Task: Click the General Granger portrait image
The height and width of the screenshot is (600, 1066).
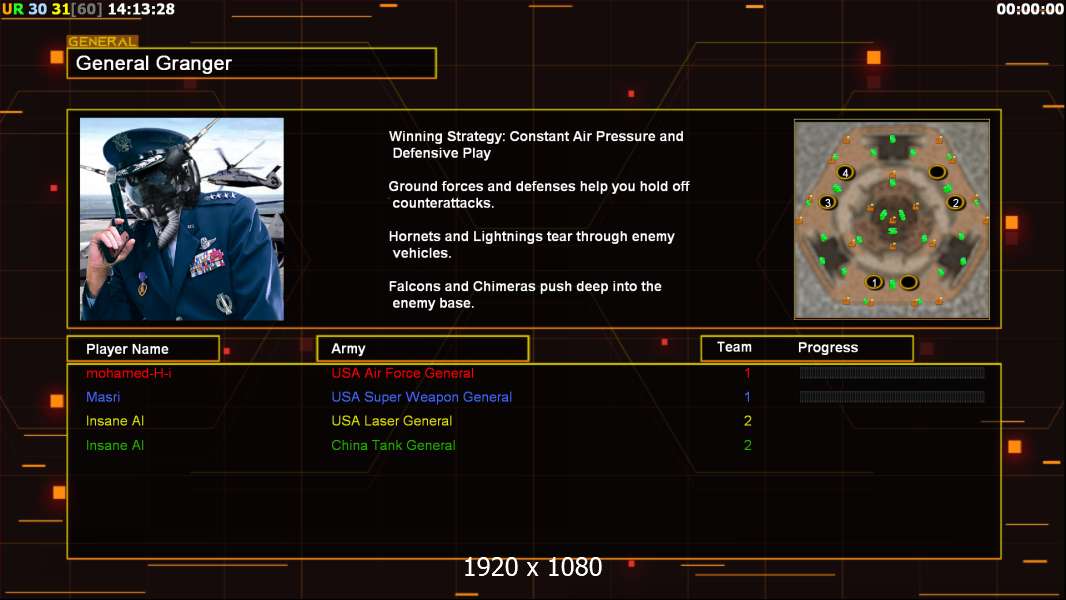Action: tap(182, 219)
